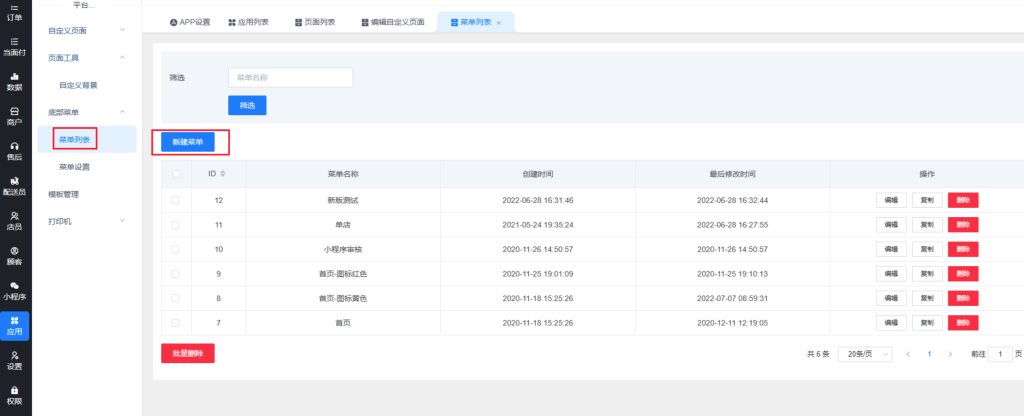Click the 新建菜单 button
Image resolution: width=1024 pixels, height=416 pixels.
point(188,142)
